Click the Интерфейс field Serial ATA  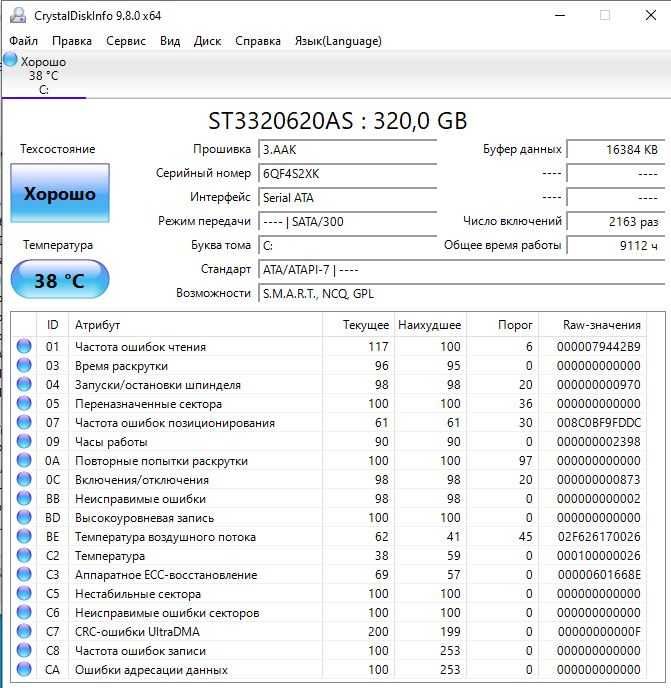click(348, 197)
